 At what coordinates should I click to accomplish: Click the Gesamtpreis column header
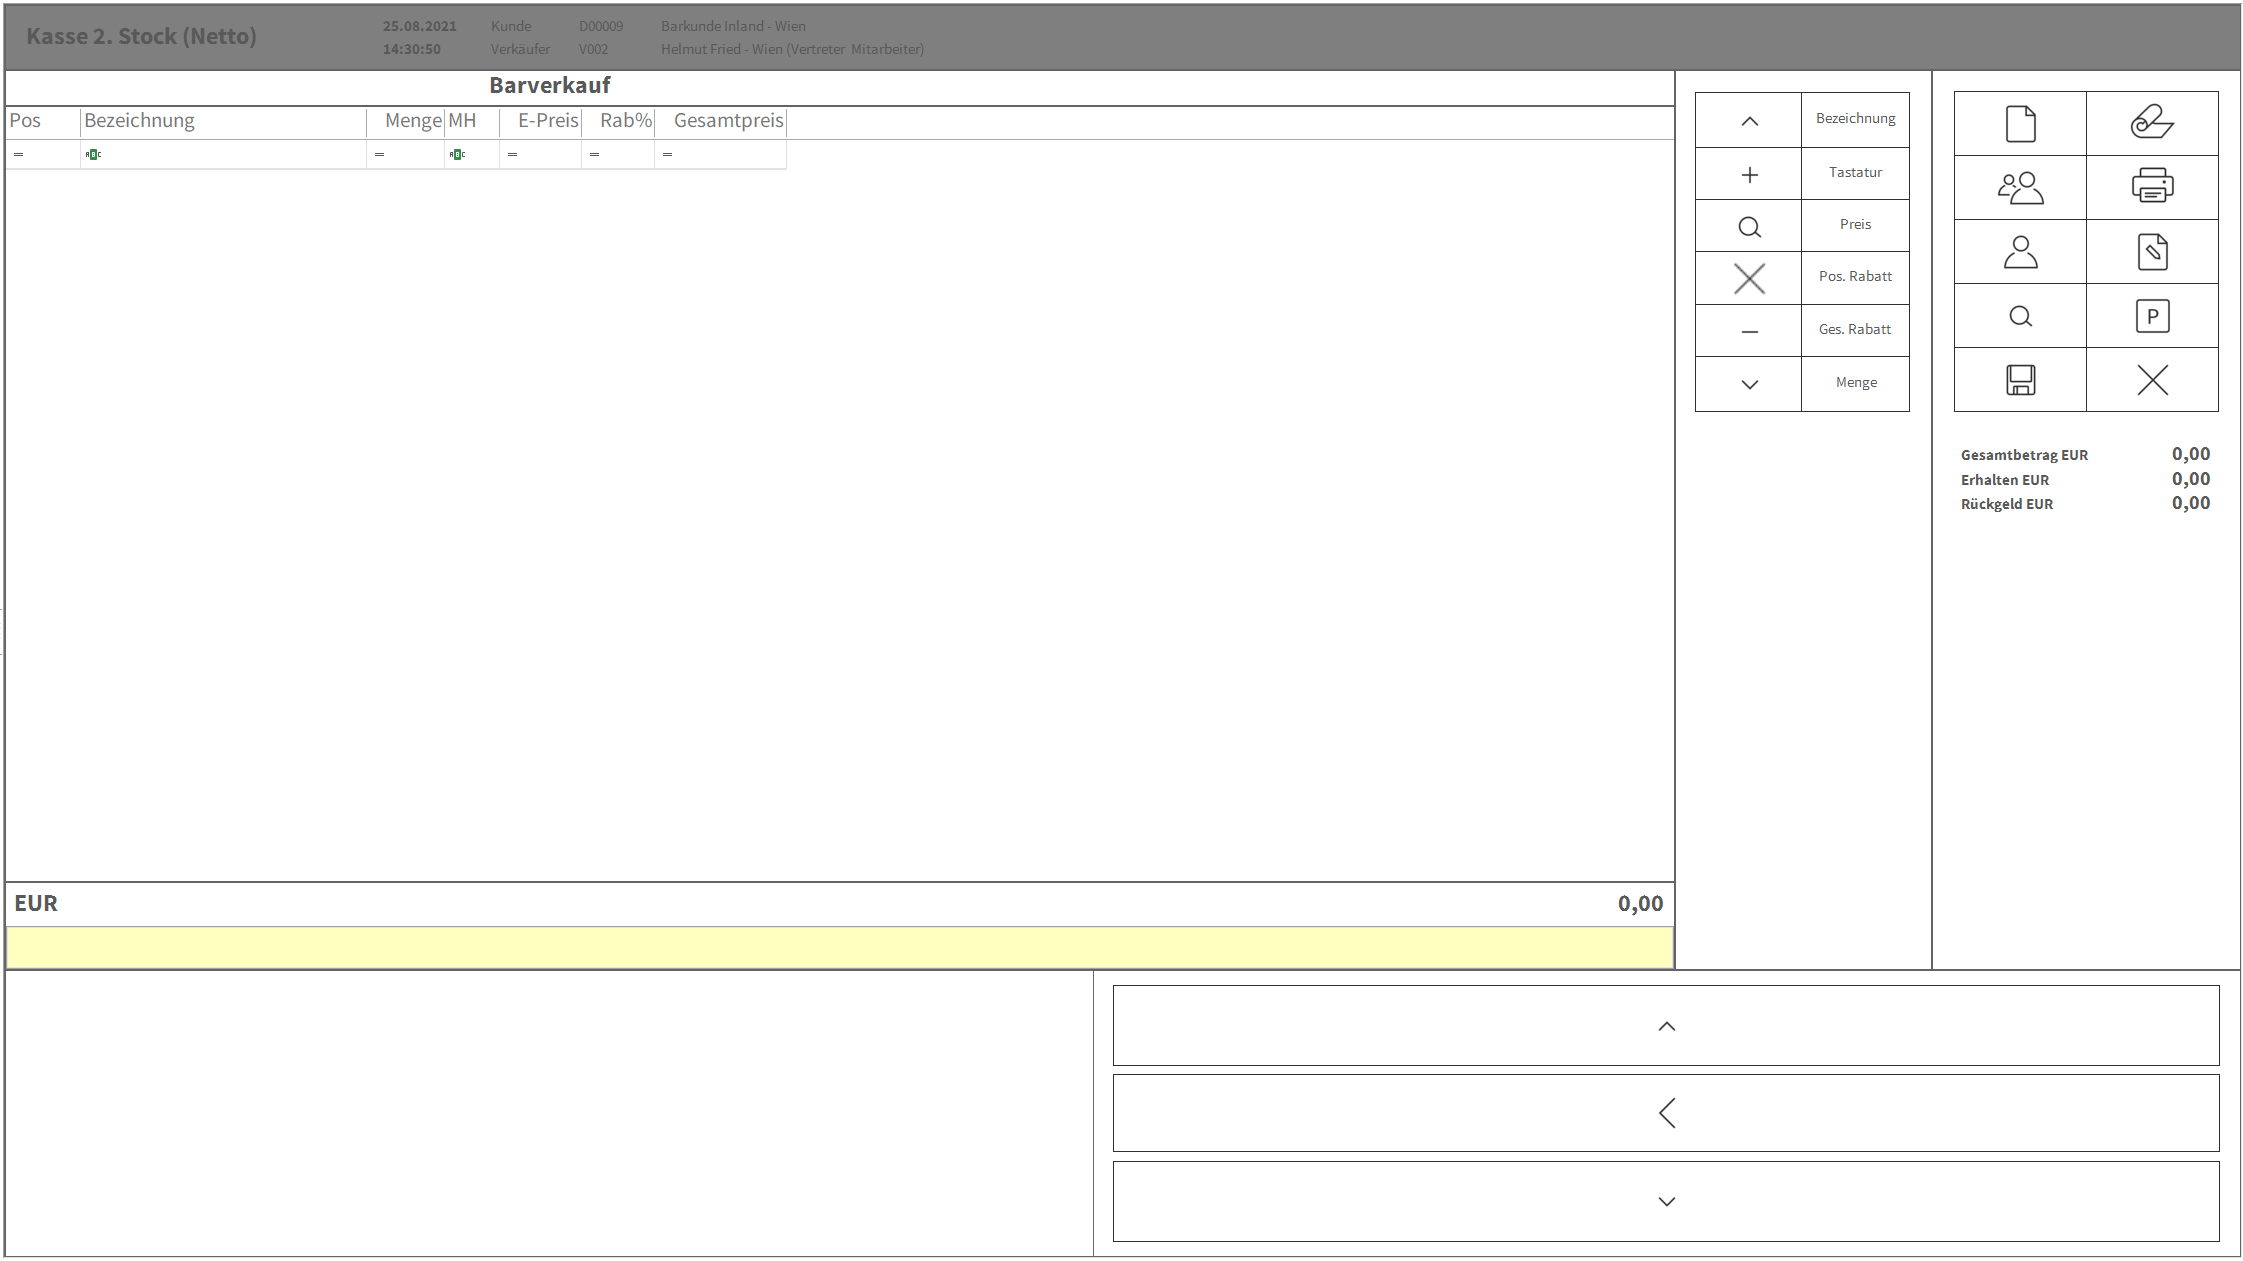pyautogui.click(x=721, y=121)
